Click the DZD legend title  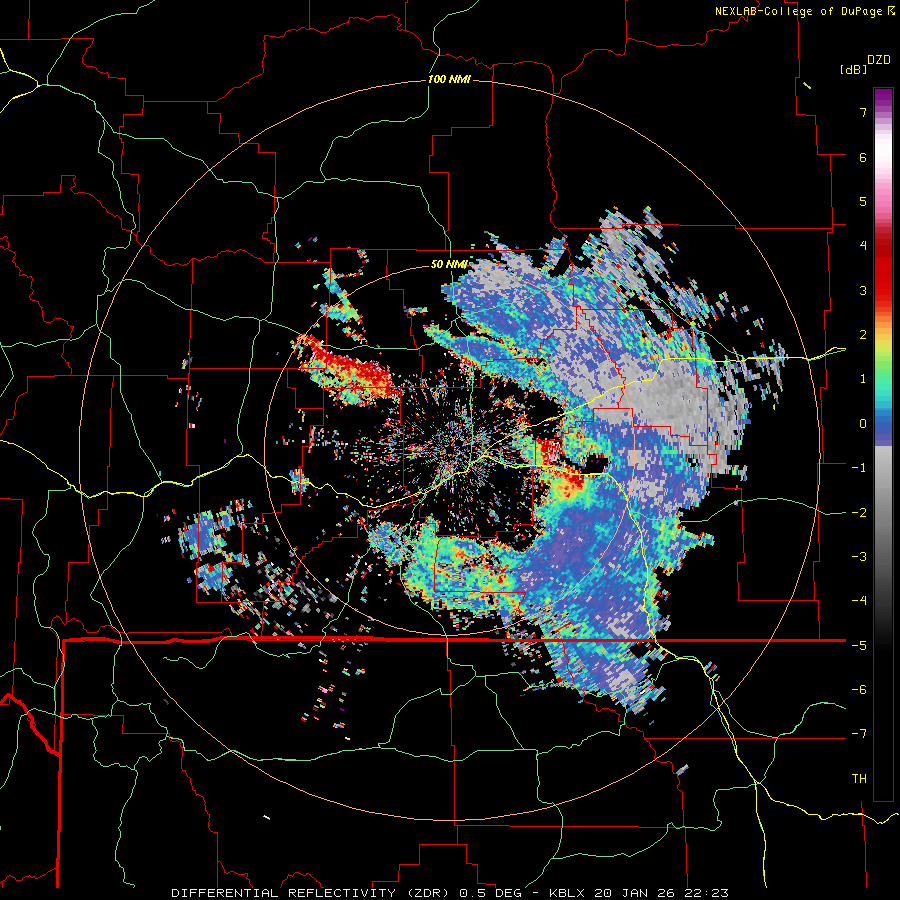[x=879, y=60]
